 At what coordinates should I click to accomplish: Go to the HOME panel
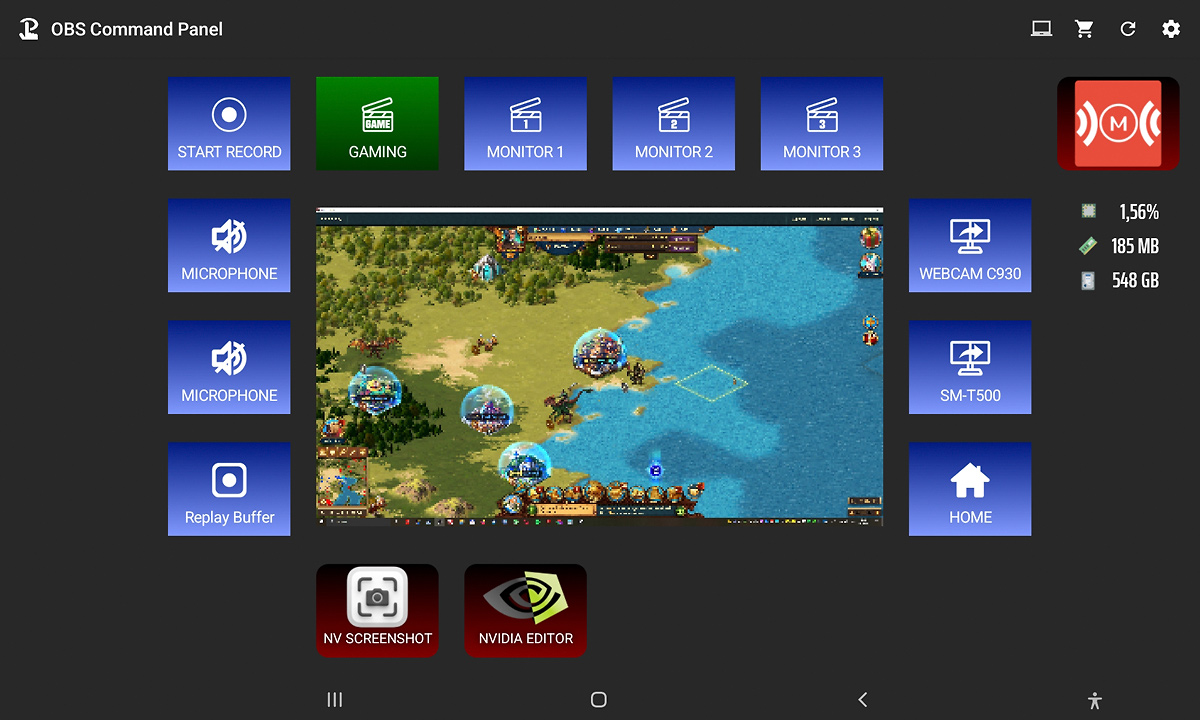[969, 490]
